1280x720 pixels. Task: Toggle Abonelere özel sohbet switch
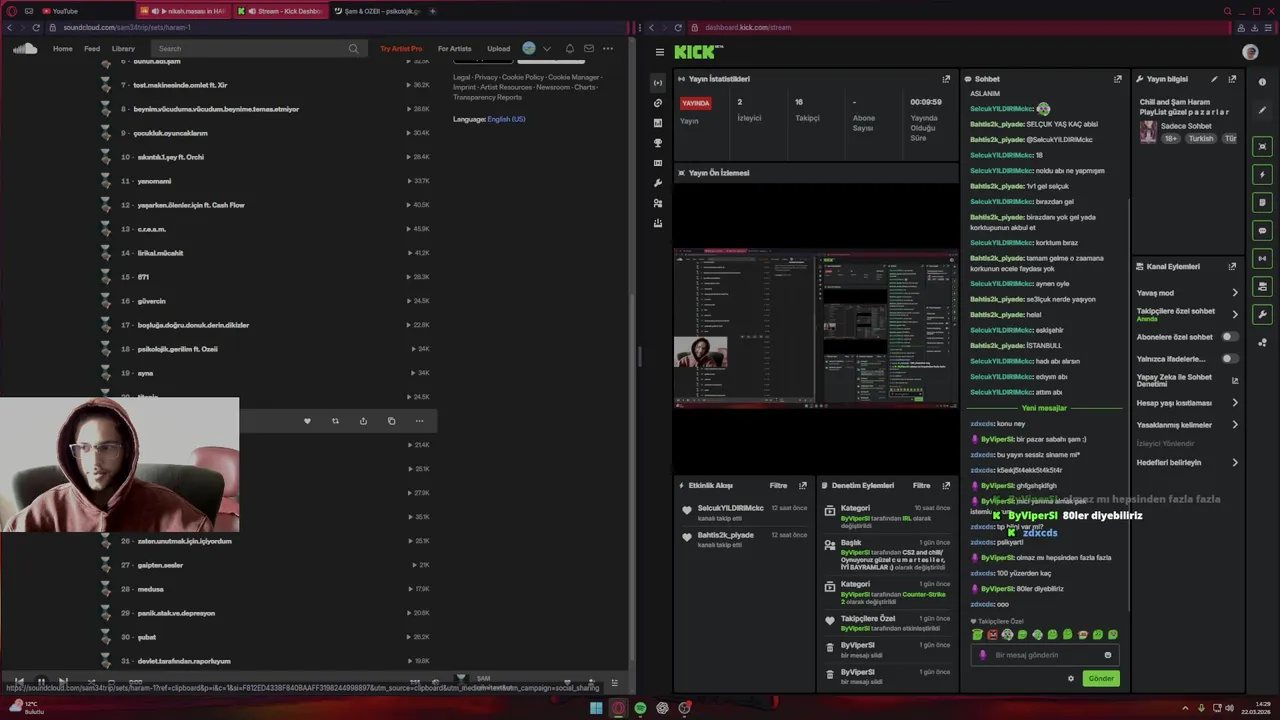[x=1230, y=337]
